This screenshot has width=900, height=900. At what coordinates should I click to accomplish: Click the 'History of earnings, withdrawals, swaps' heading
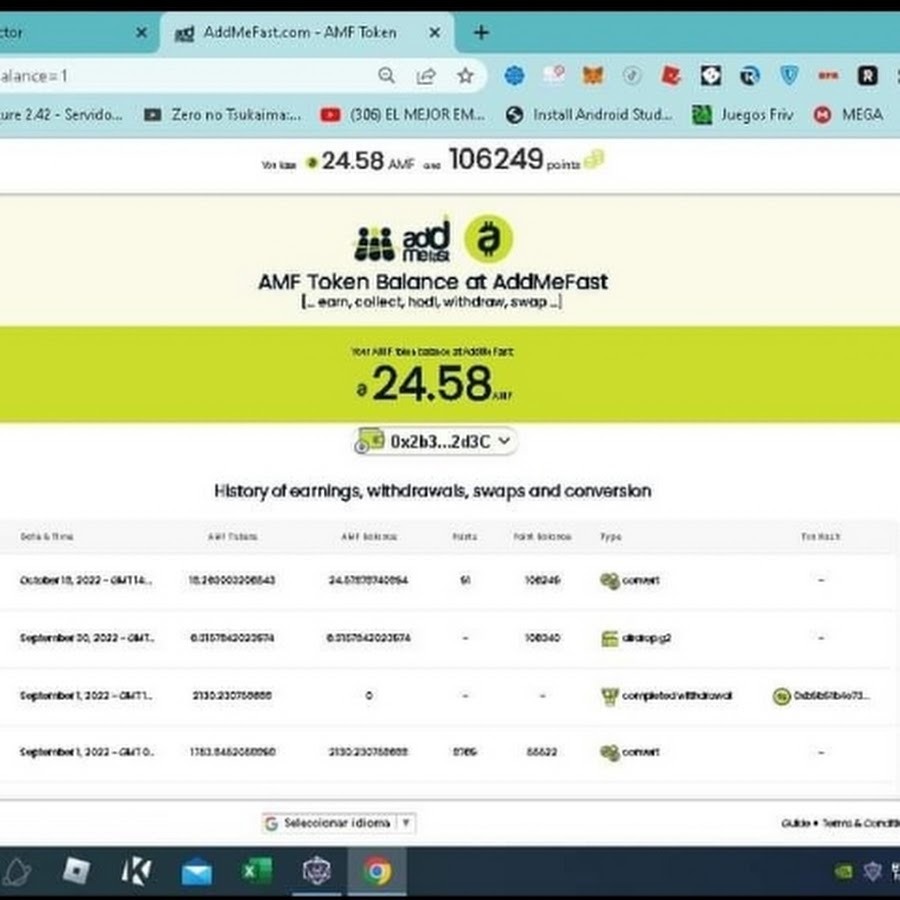[433, 491]
